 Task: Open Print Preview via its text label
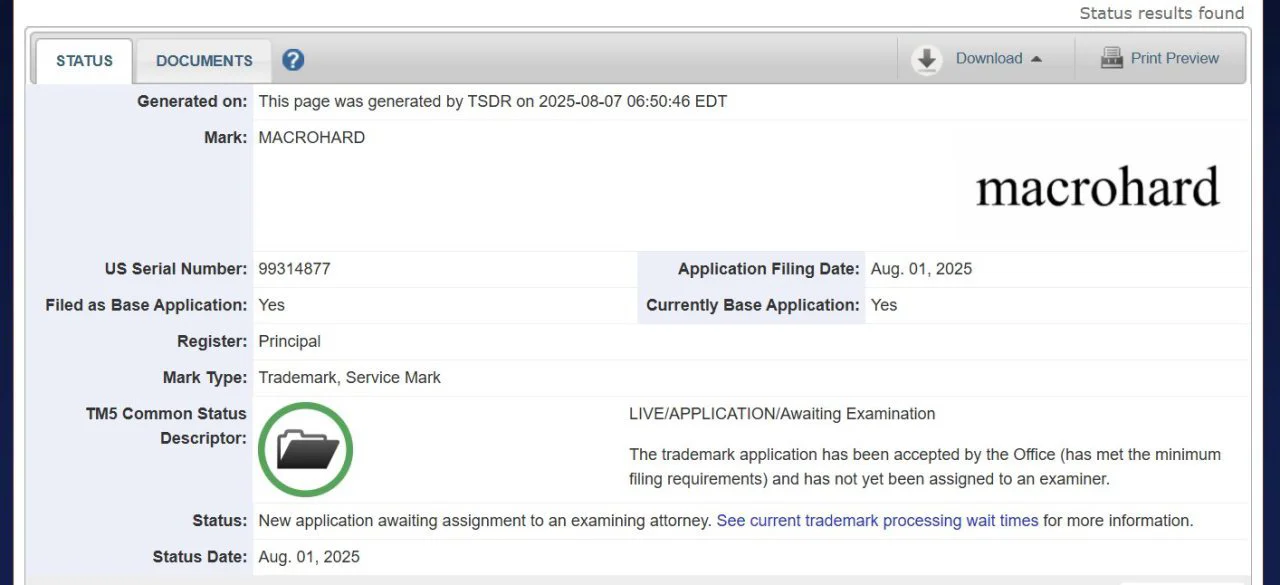[1174, 58]
